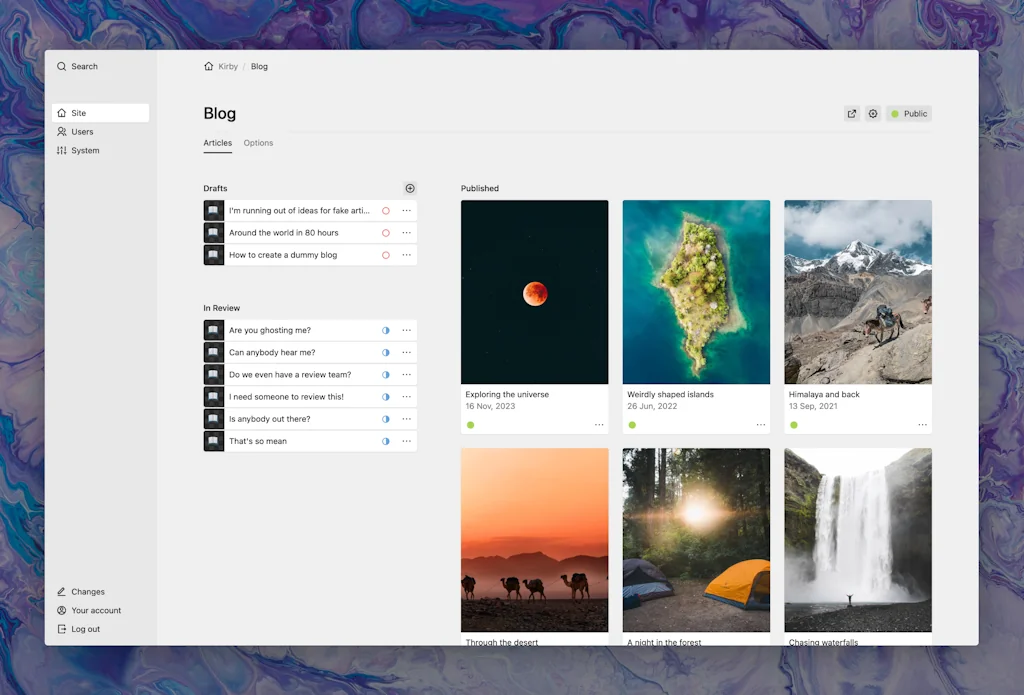Toggle the Public status button
Viewport: 1024px width, 695px height.
pyautogui.click(x=909, y=114)
